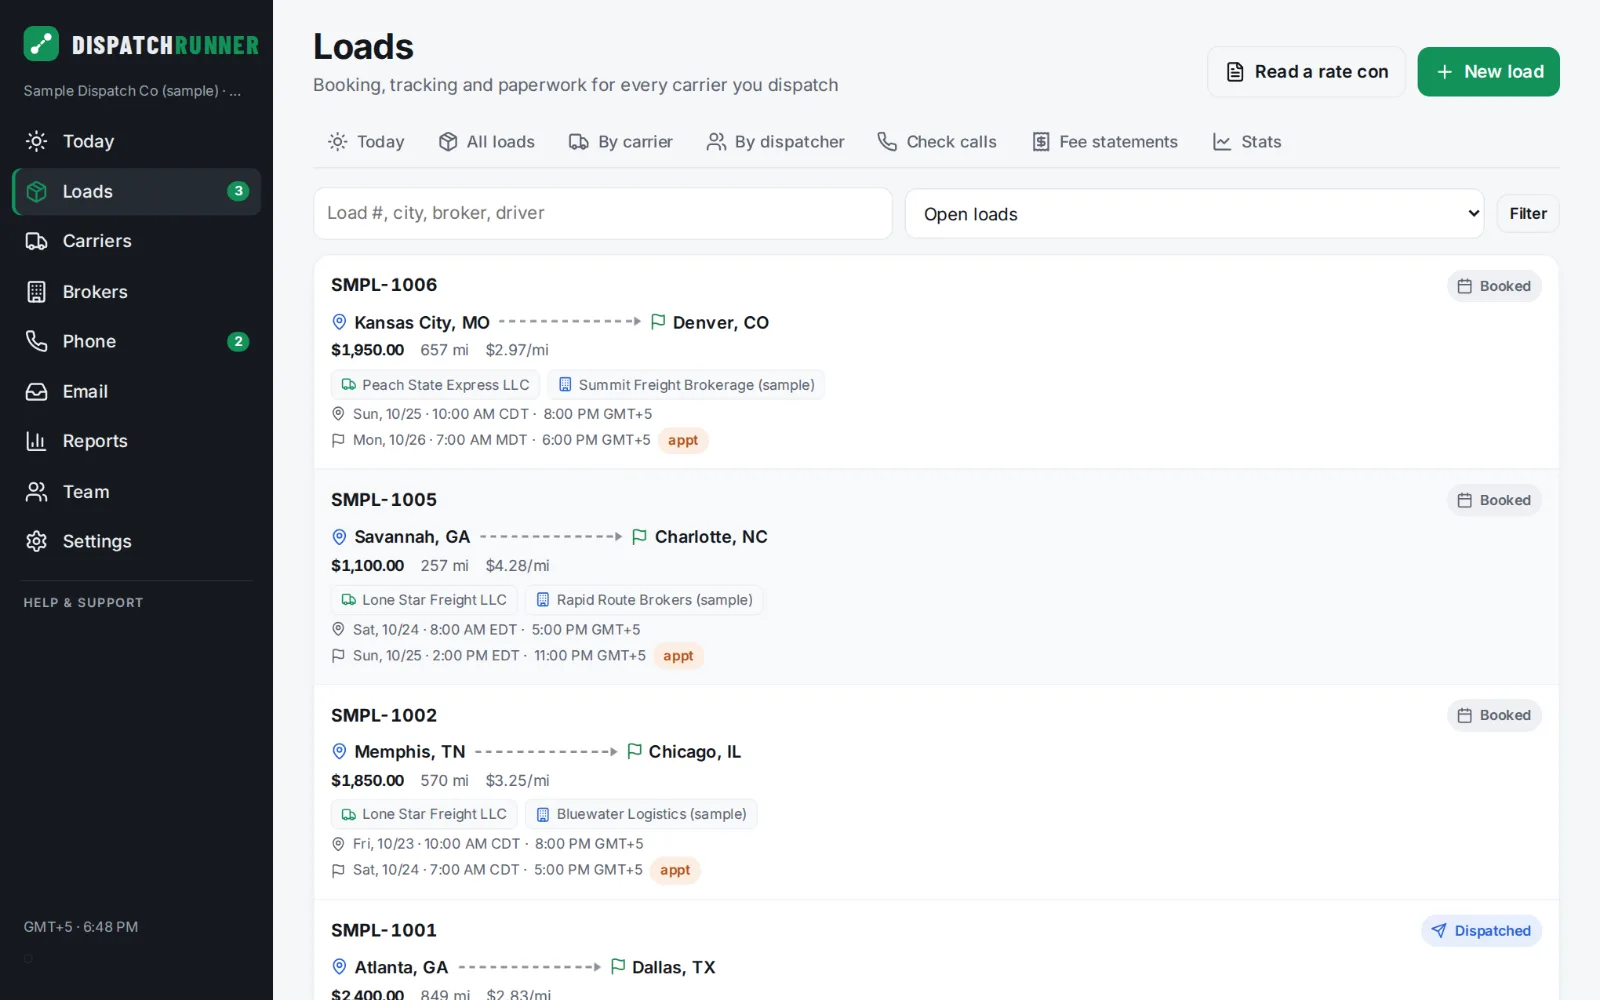Open the Stats tab
This screenshot has width=1600, height=1000.
click(1246, 142)
